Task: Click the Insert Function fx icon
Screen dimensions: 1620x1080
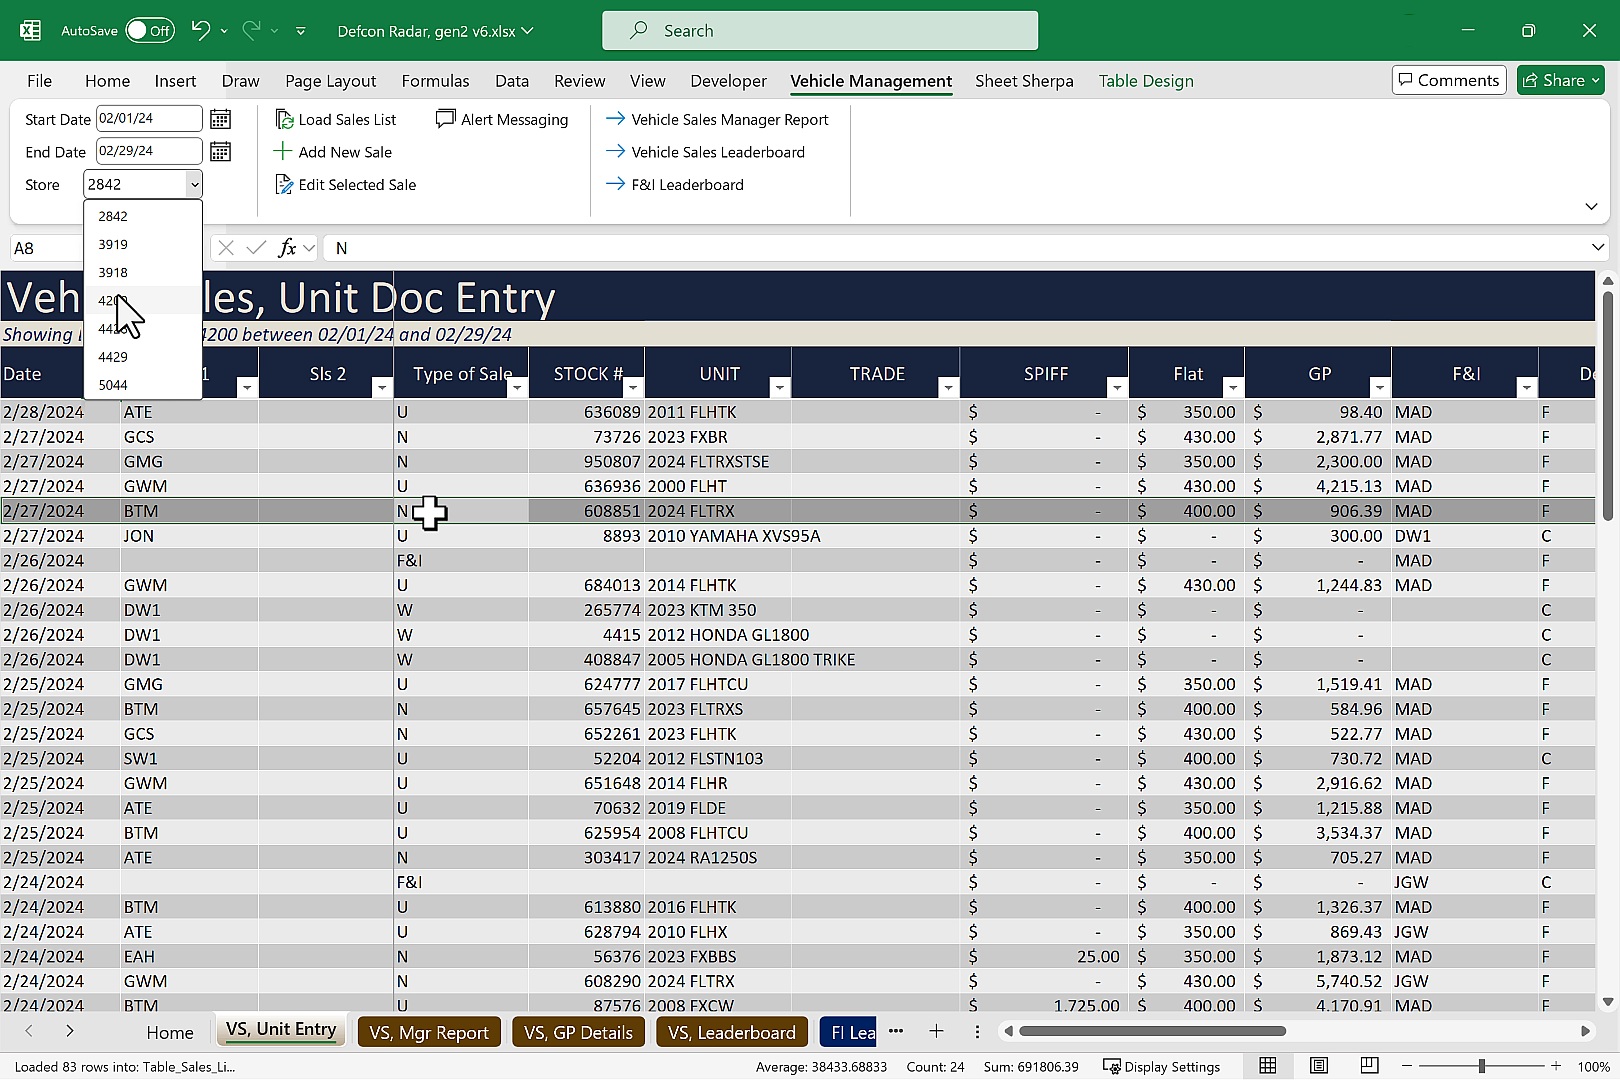Action: click(287, 247)
